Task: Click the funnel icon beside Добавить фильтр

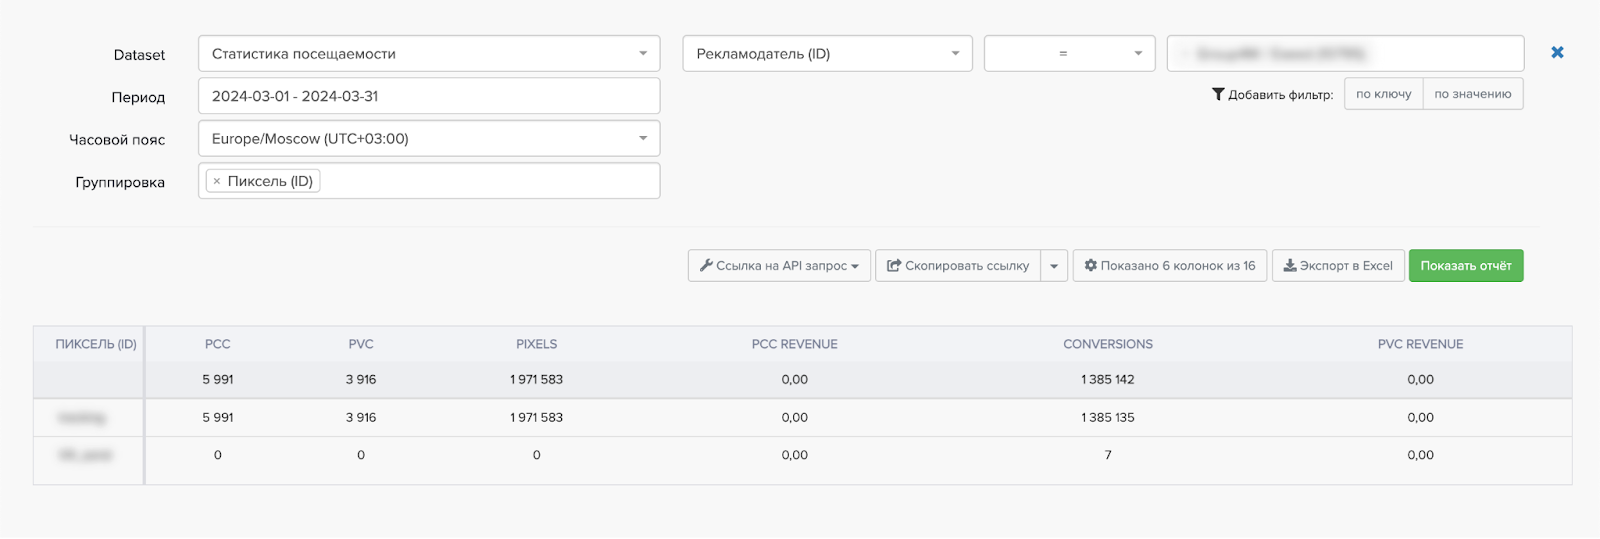Action: [1218, 94]
